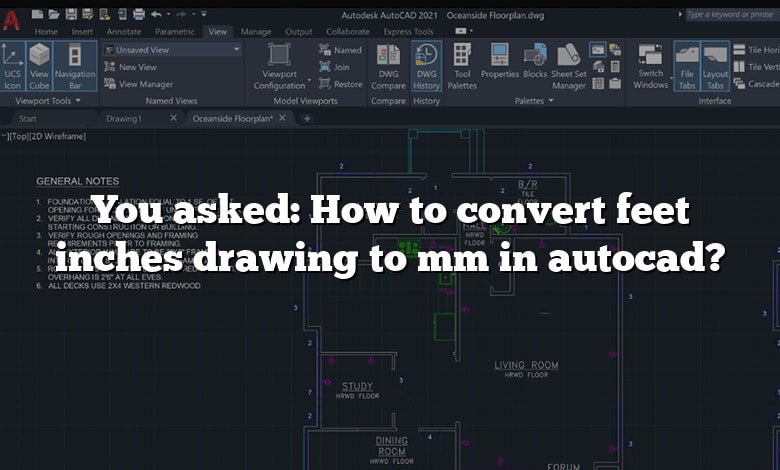This screenshot has height=470, width=780.
Task: Click the Open file folder icon
Action: click(54, 14)
